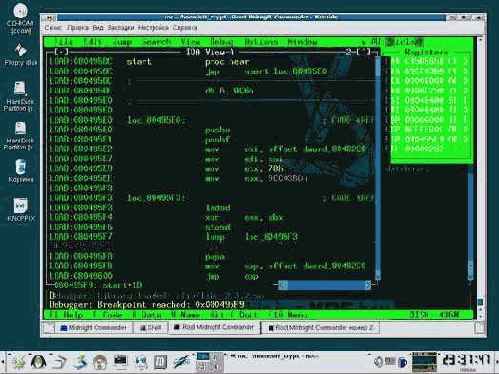The width and height of the screenshot is (499, 374).
Task: Click the panel clock
Action: pos(467,361)
